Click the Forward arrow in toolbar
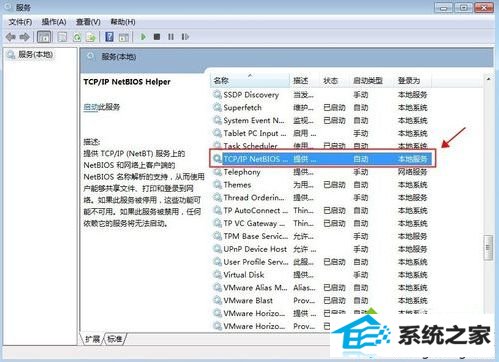 pyautogui.click(x=24, y=37)
